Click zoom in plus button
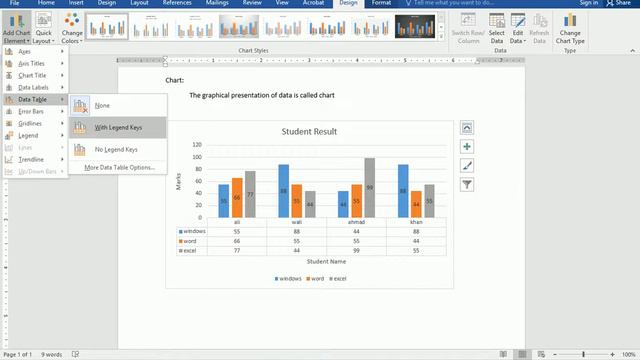This screenshot has height=360, width=640. [x=612, y=354]
